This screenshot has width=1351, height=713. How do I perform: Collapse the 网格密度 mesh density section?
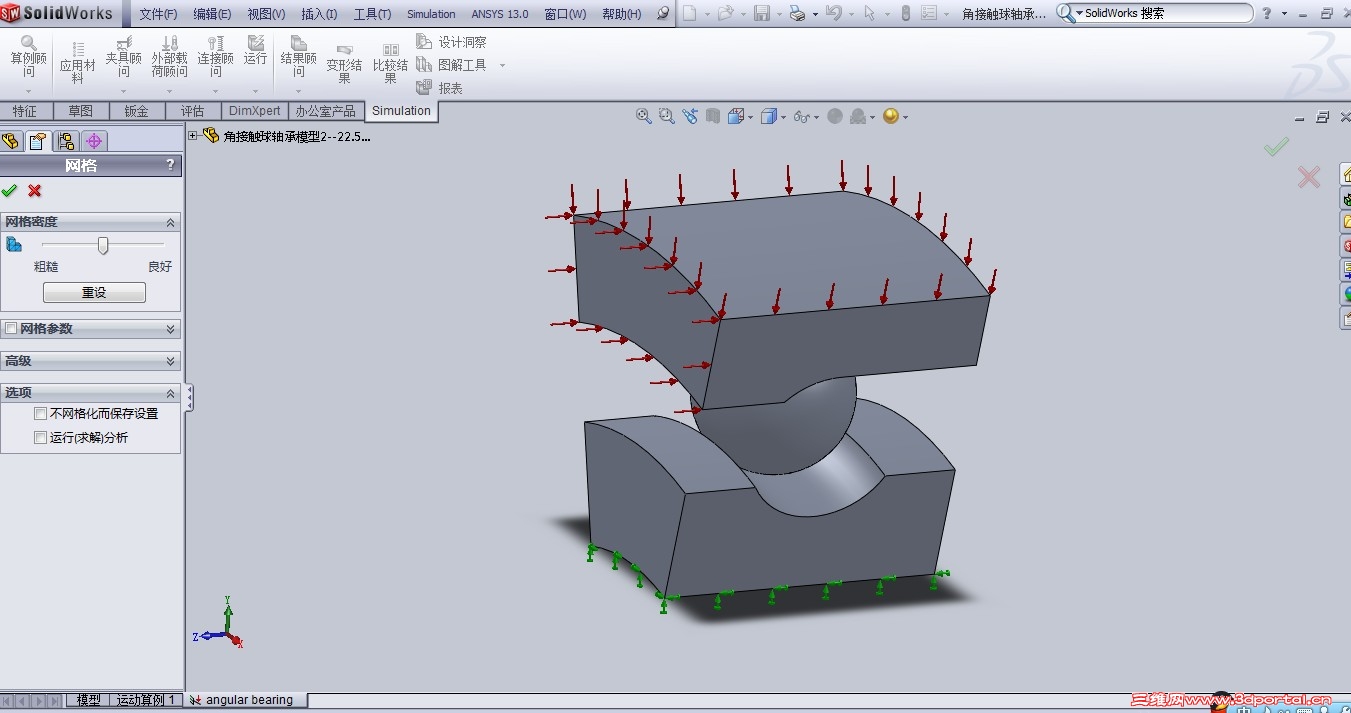[x=170, y=222]
